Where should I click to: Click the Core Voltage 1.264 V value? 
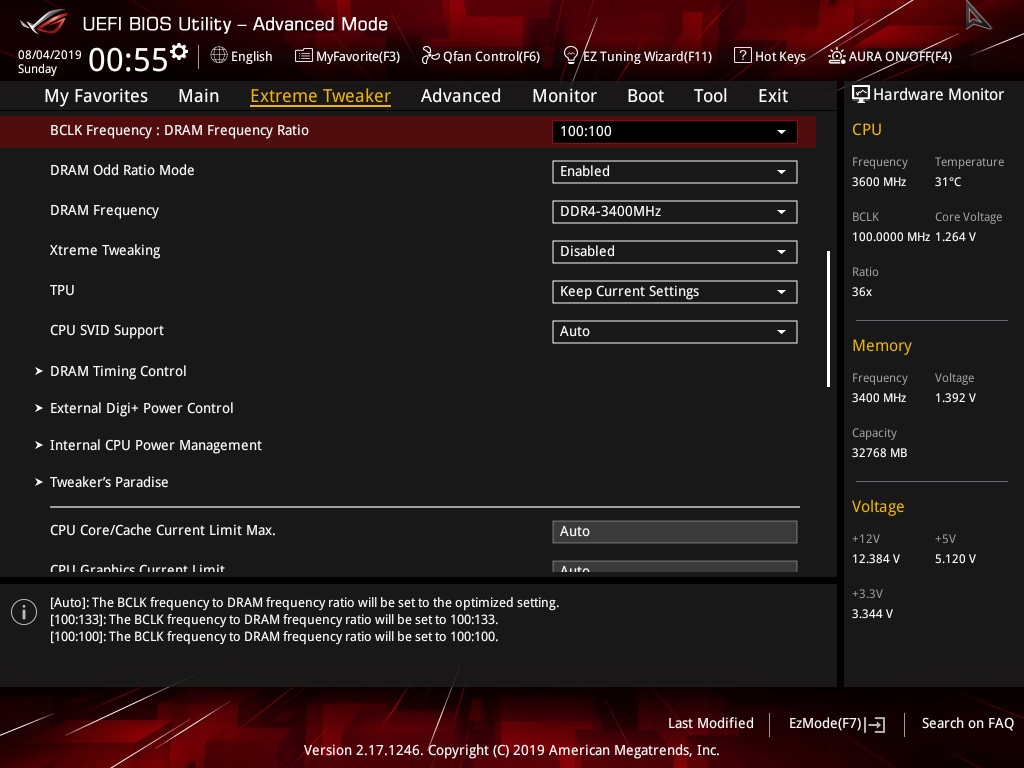(x=955, y=237)
